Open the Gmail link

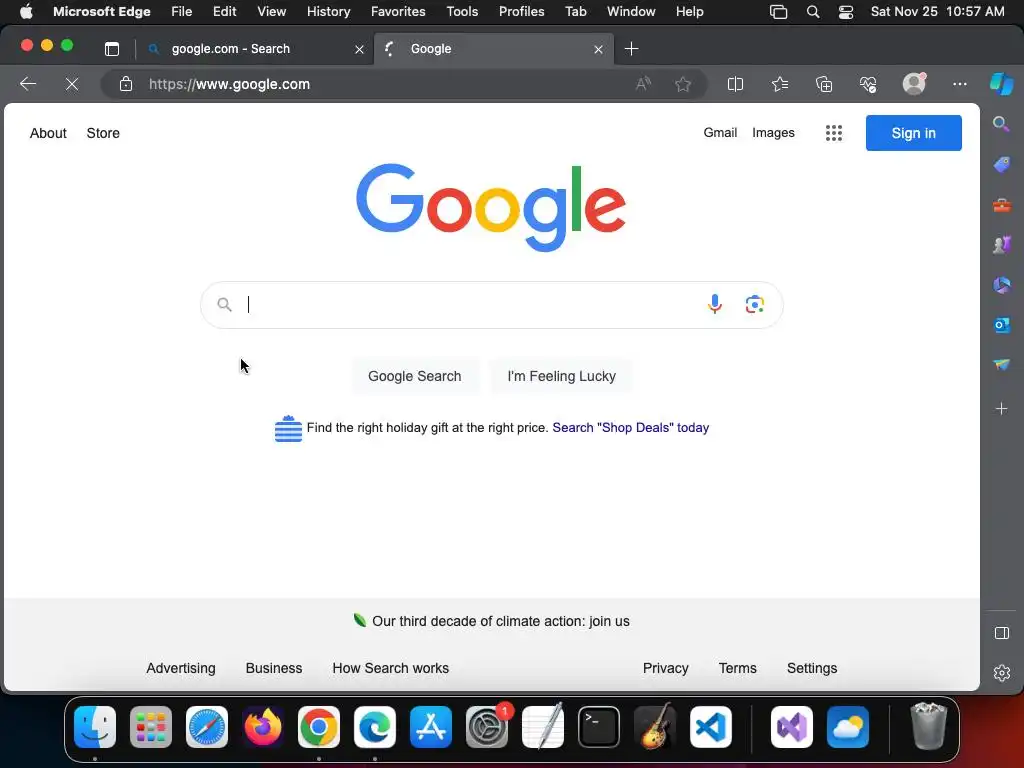click(x=720, y=133)
